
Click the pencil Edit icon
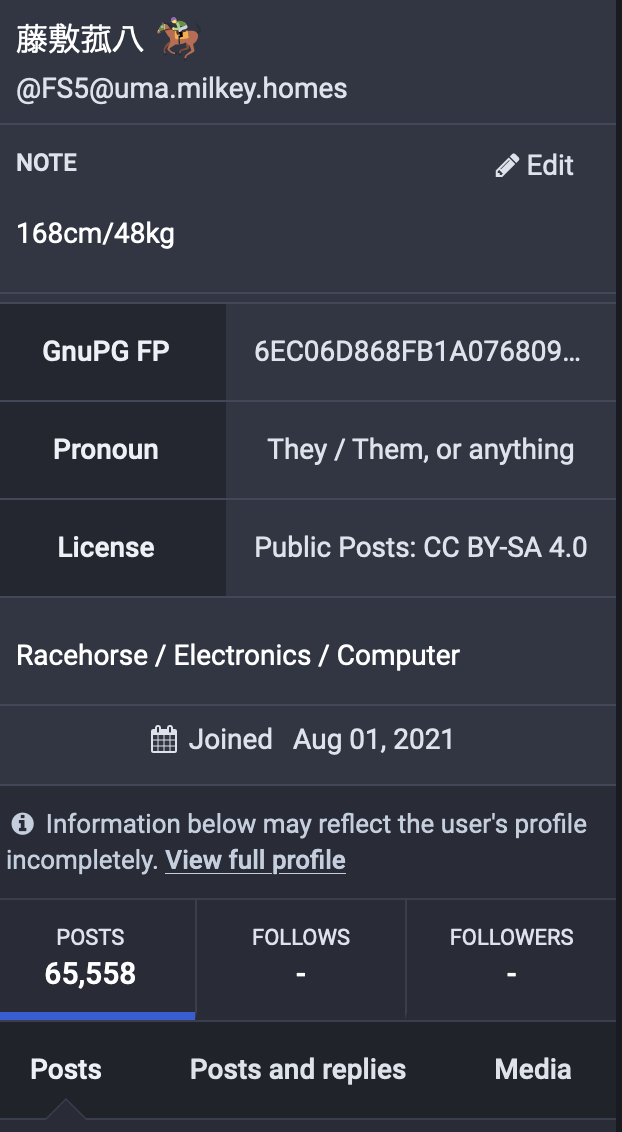pos(507,166)
